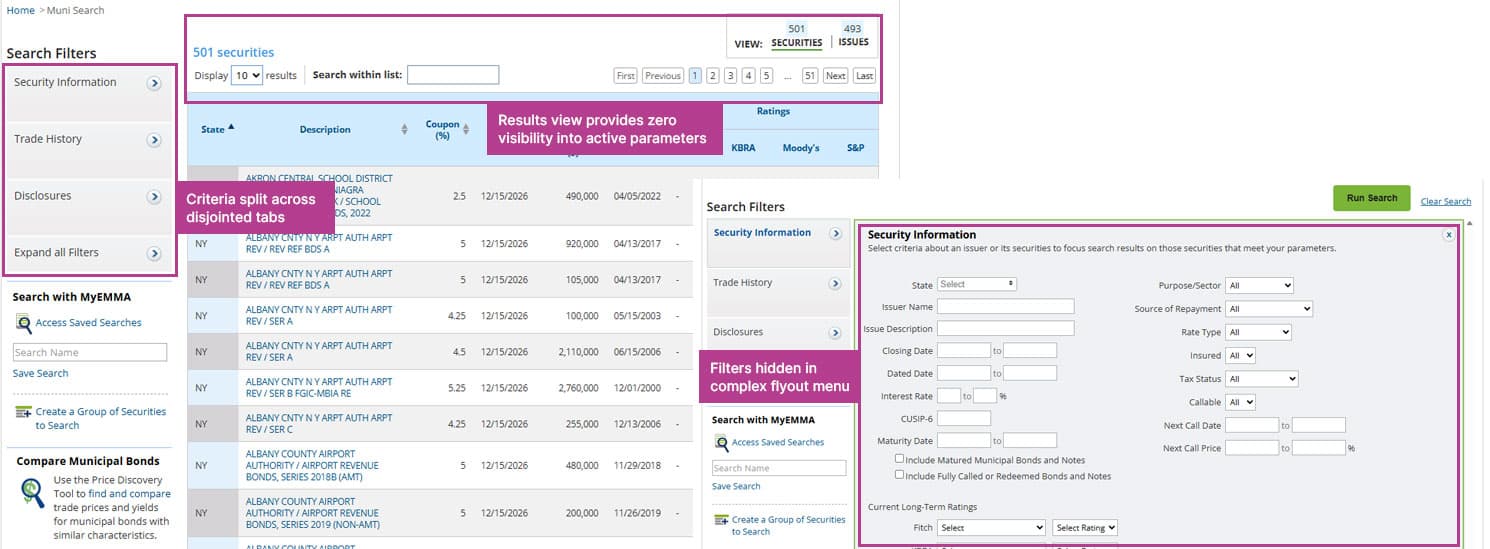Open Akron Central School District bond link
The image size is (1490, 549).
(320, 198)
